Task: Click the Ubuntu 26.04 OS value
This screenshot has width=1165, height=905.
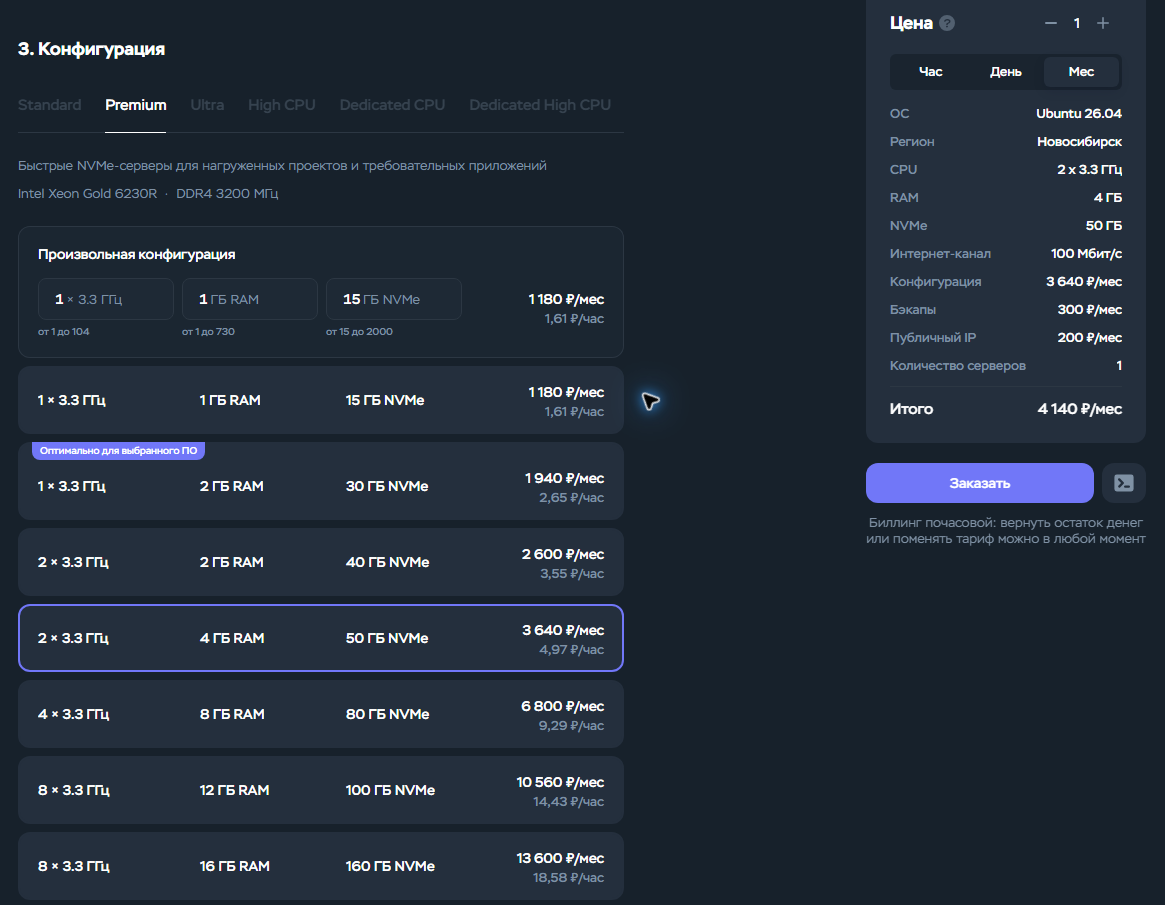Action: click(1079, 114)
